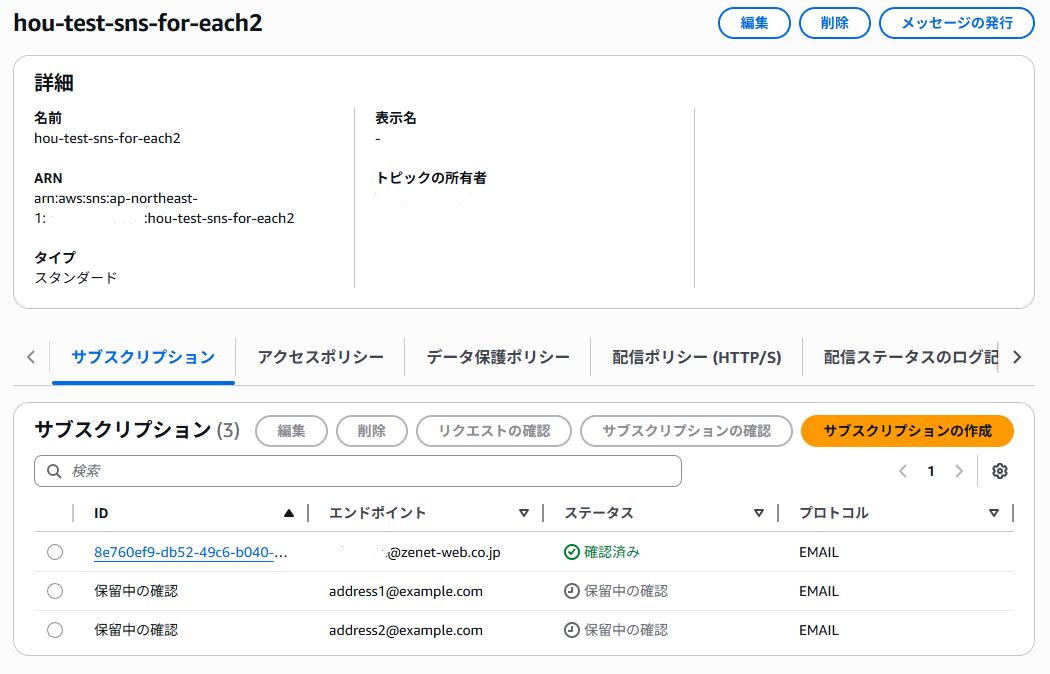1050x674 pixels.
Task: Select the zenet-web.co.jp subscription radio button
Action: click(x=55, y=552)
